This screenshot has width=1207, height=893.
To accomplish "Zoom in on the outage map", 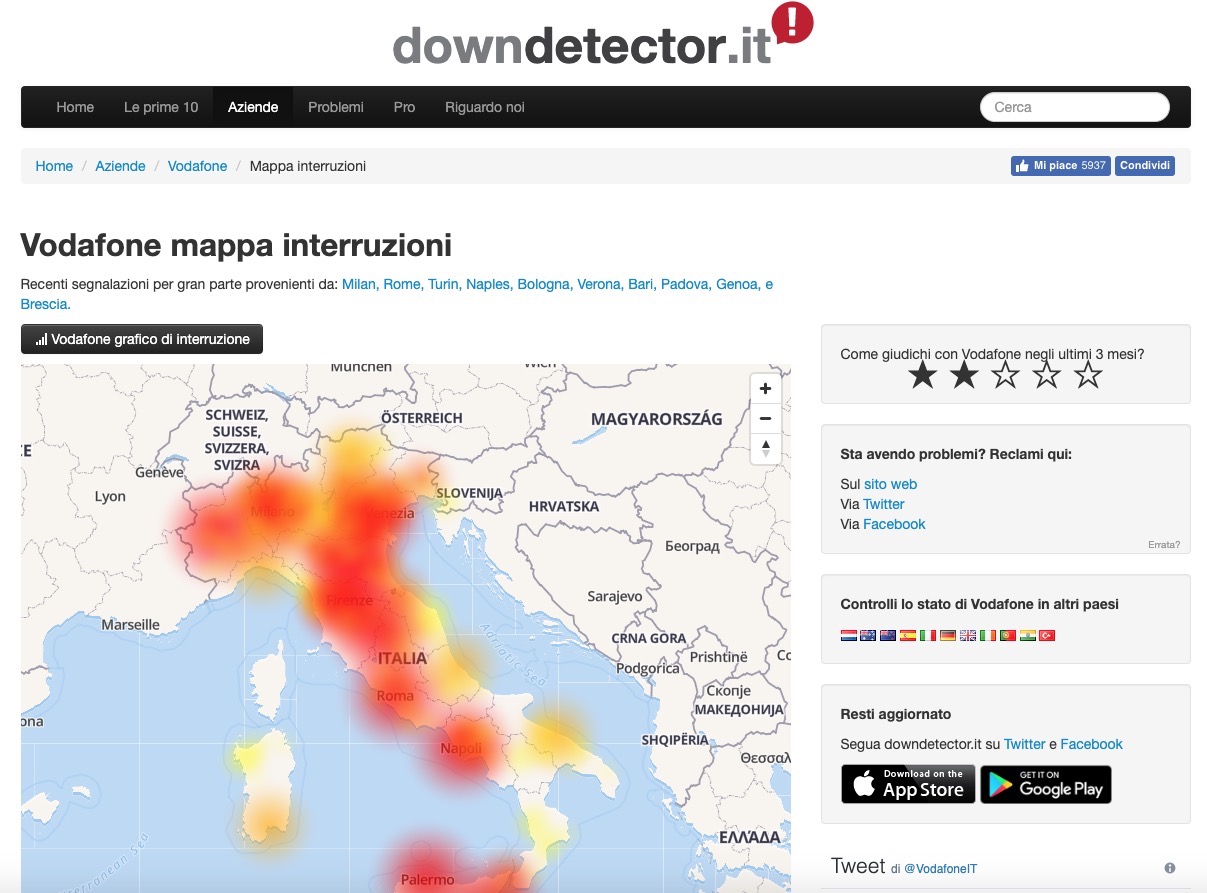I will (x=765, y=389).
